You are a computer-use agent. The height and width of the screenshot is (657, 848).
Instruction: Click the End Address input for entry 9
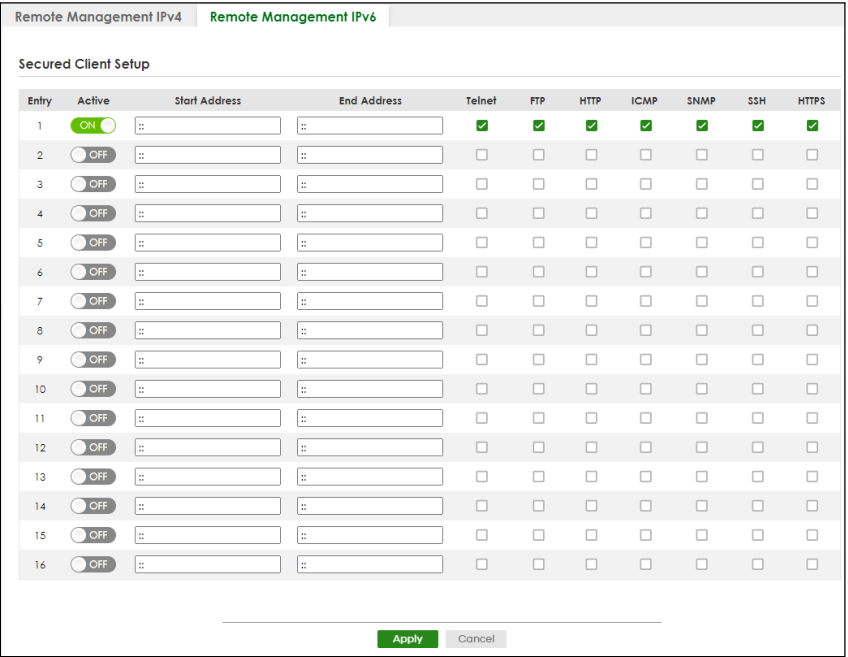[370, 359]
